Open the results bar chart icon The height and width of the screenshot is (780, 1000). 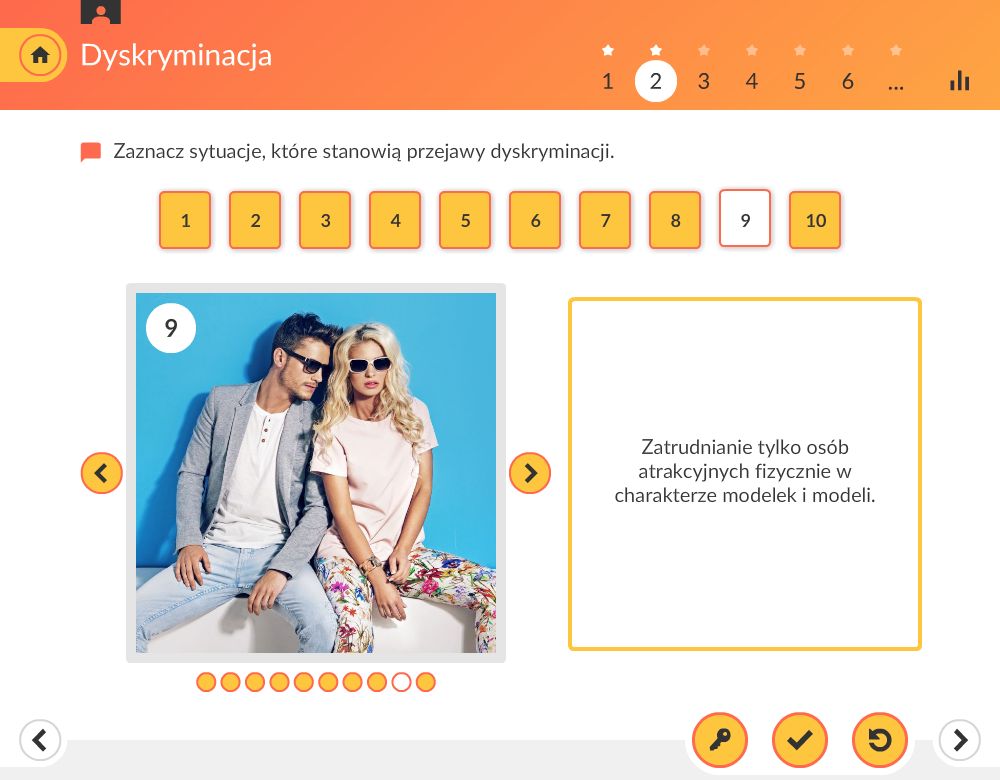pyautogui.click(x=959, y=80)
